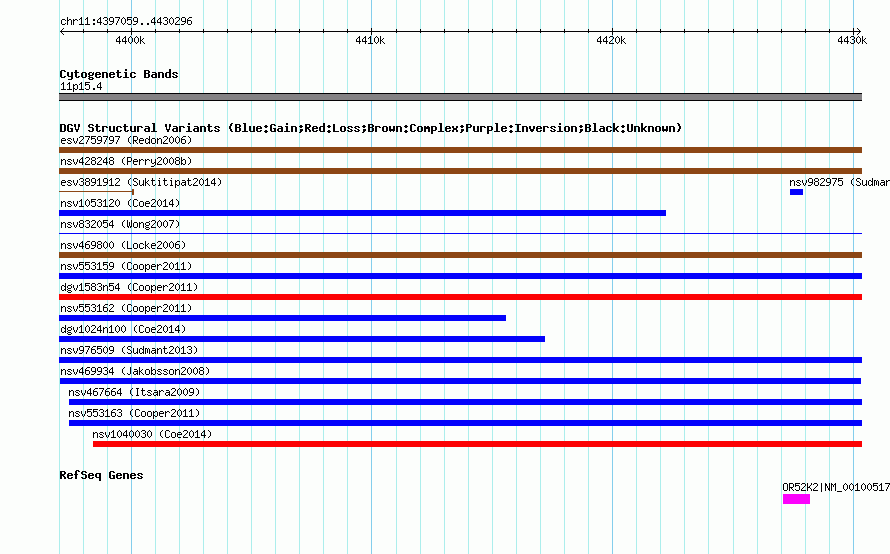Screen dimensions: 890x554
Task: Click the chr11:4397059..4430296 coordinate label
Action: point(126,21)
